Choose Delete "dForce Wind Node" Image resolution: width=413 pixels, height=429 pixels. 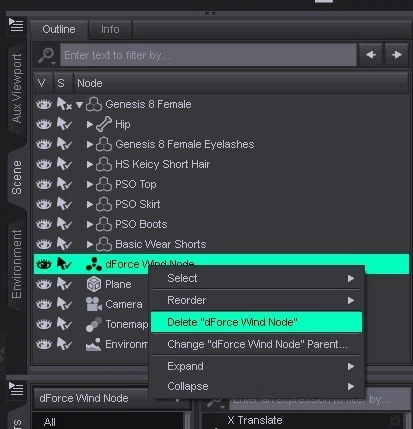(x=256, y=322)
